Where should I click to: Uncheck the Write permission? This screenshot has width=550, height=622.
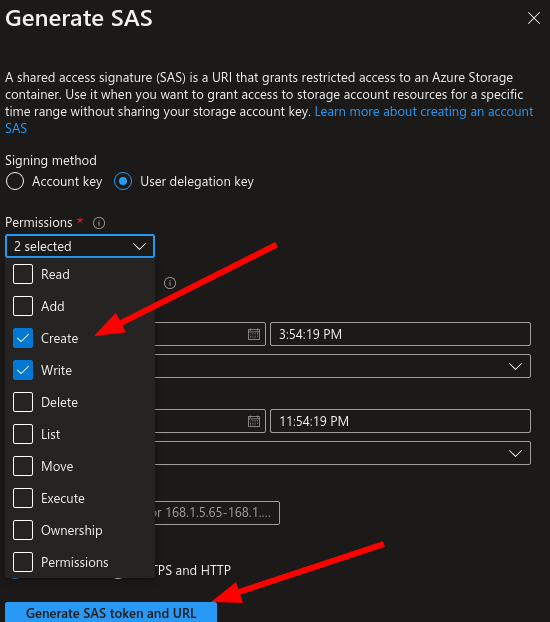(x=23, y=370)
